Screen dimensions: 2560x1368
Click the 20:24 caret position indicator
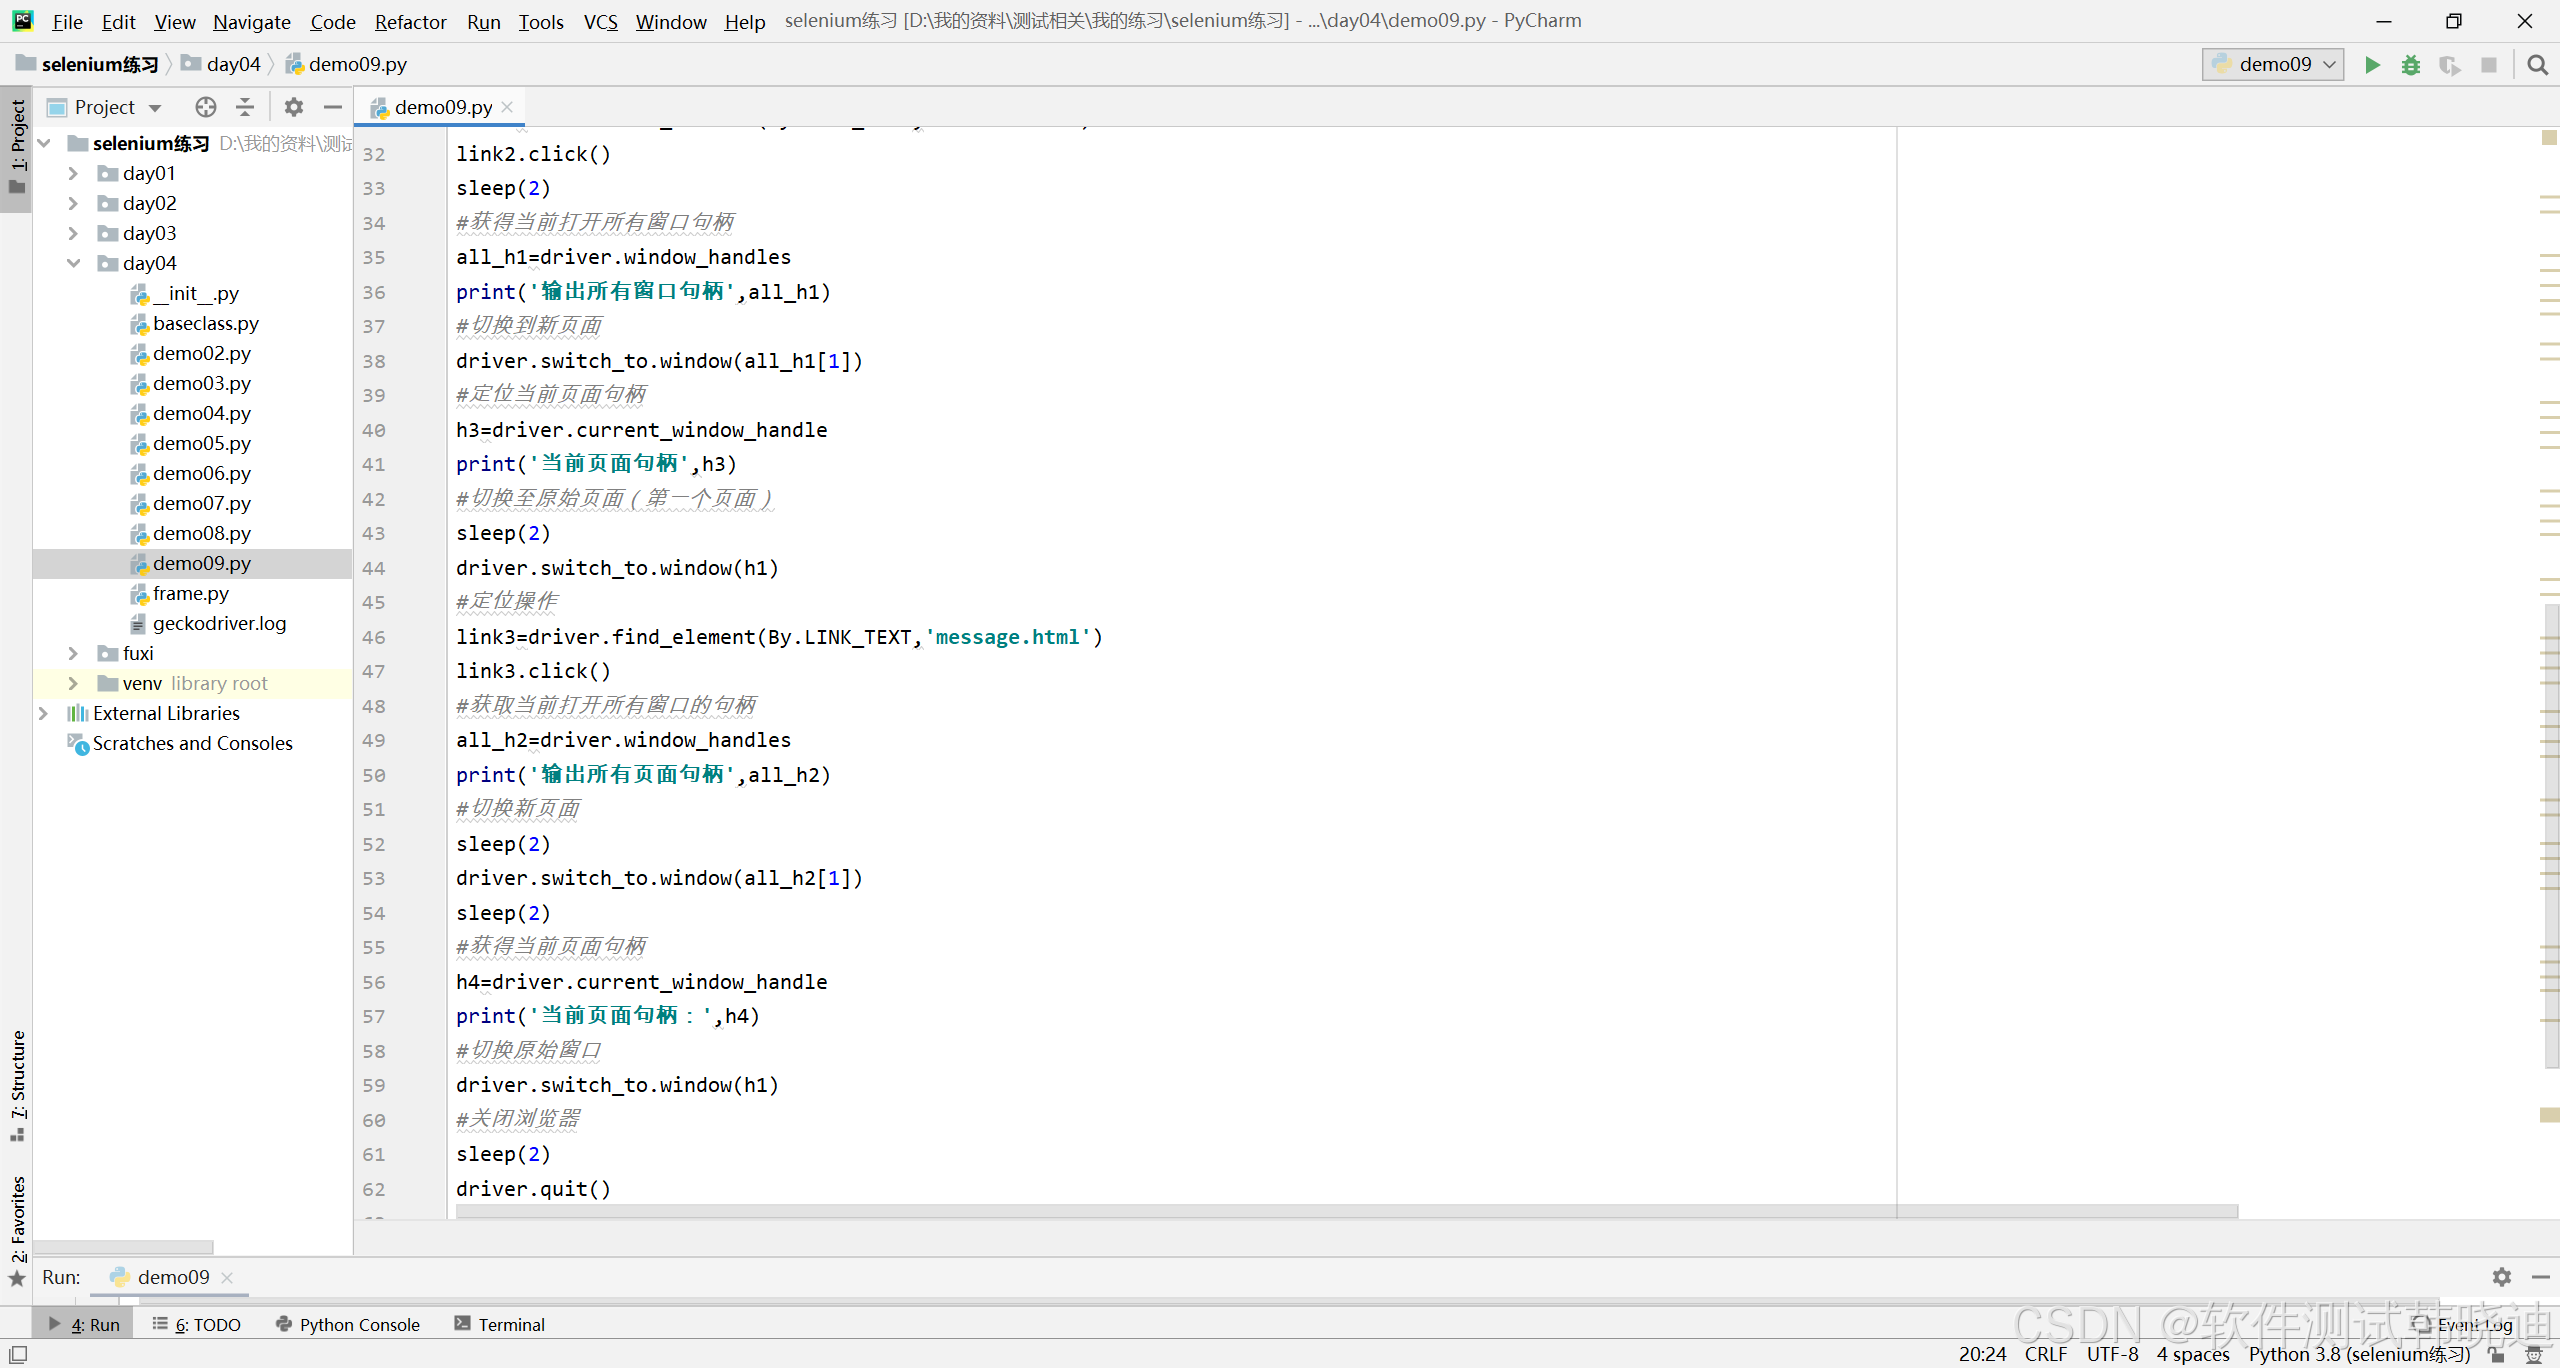1982,1354
